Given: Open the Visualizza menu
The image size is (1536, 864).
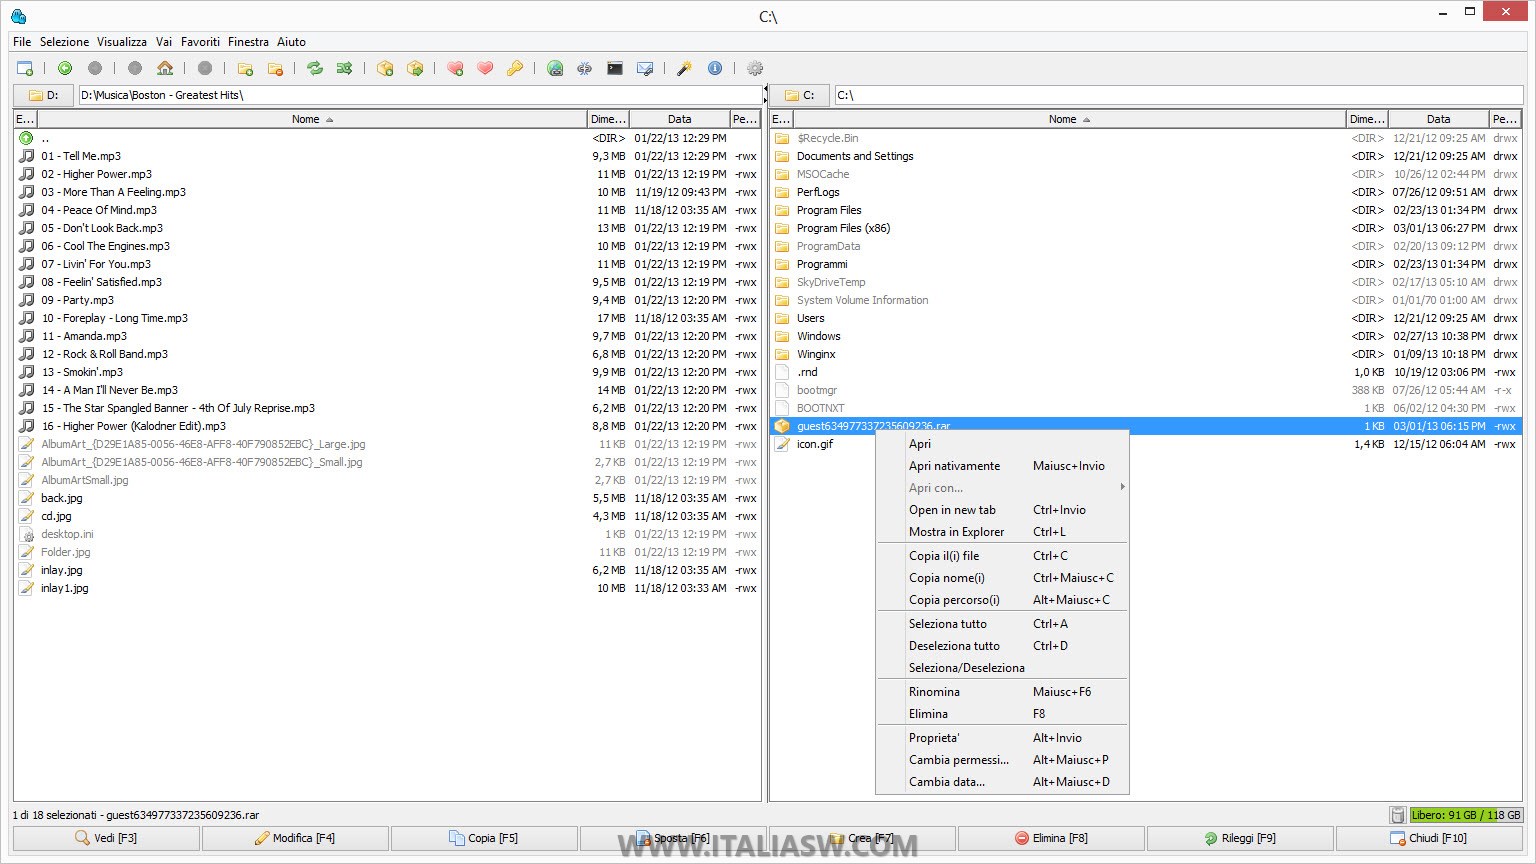Looking at the screenshot, I should [x=122, y=42].
